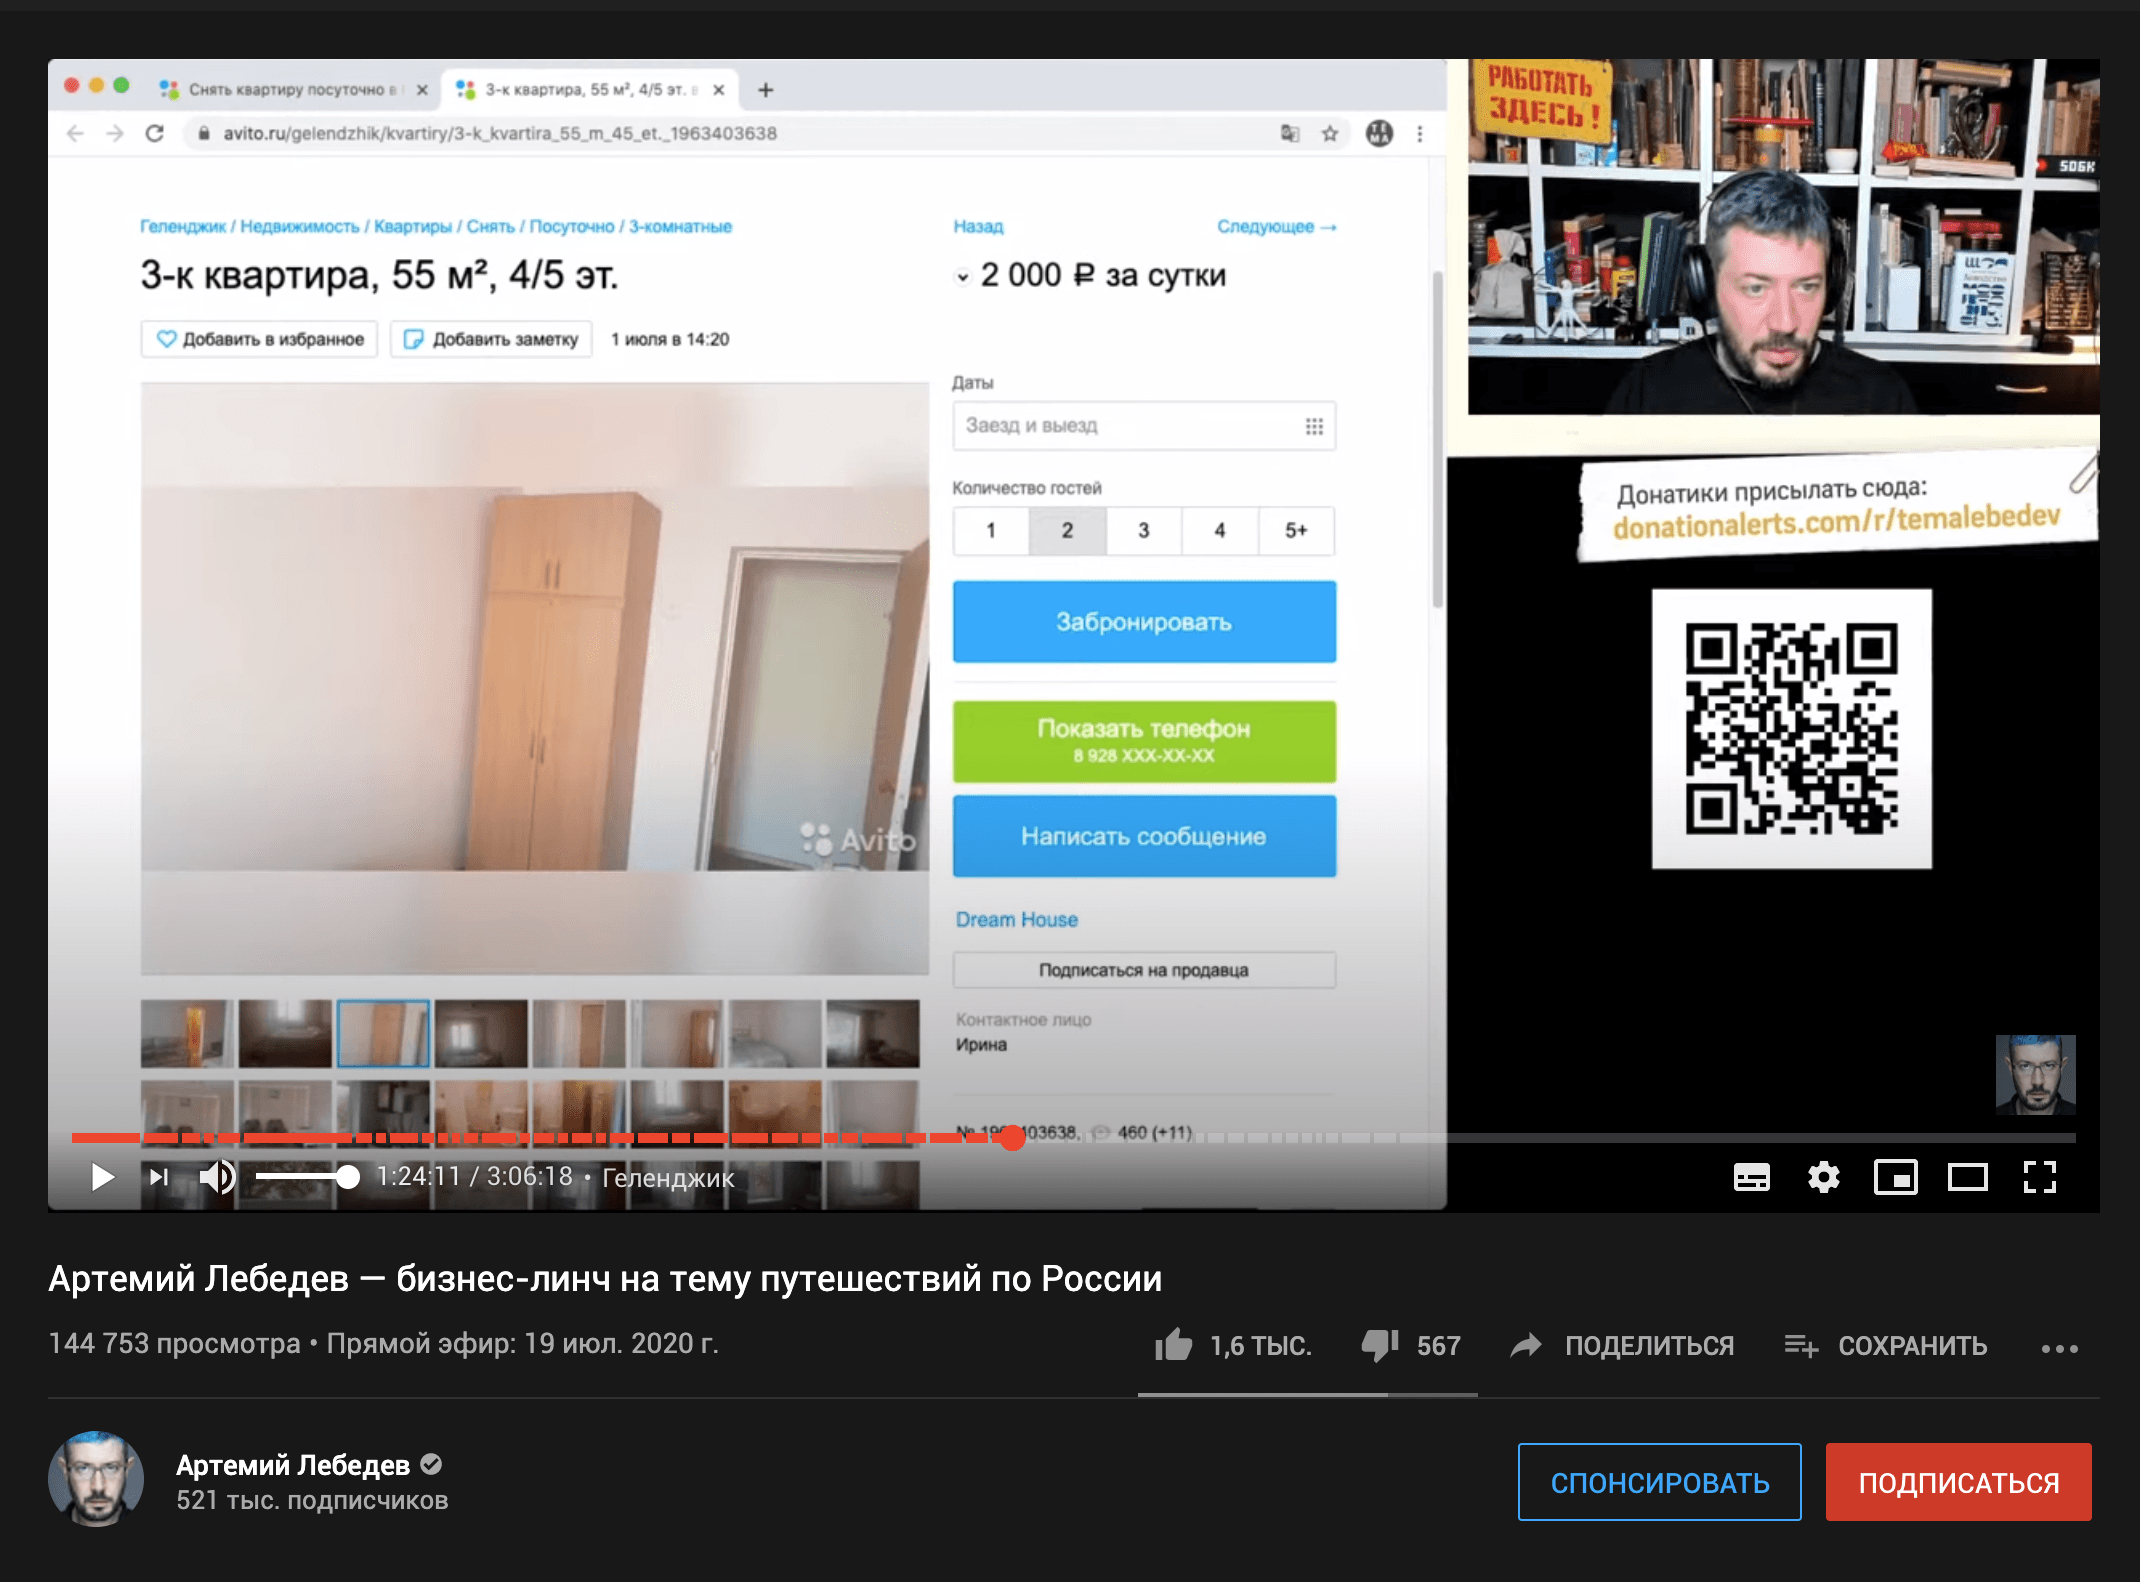
Task: Go forward in browser
Action: pos(115,133)
